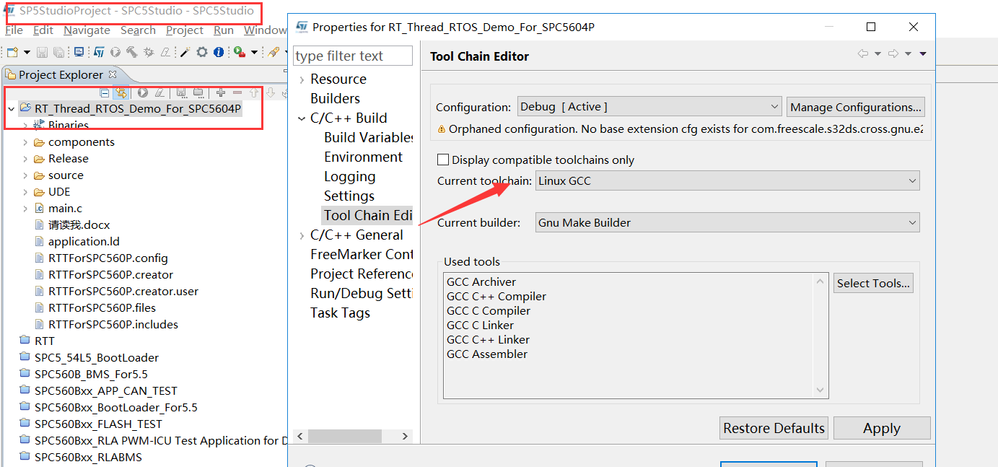Image resolution: width=998 pixels, height=467 pixels.
Task: Open the view menu triangle in dialog header
Action: [923, 54]
